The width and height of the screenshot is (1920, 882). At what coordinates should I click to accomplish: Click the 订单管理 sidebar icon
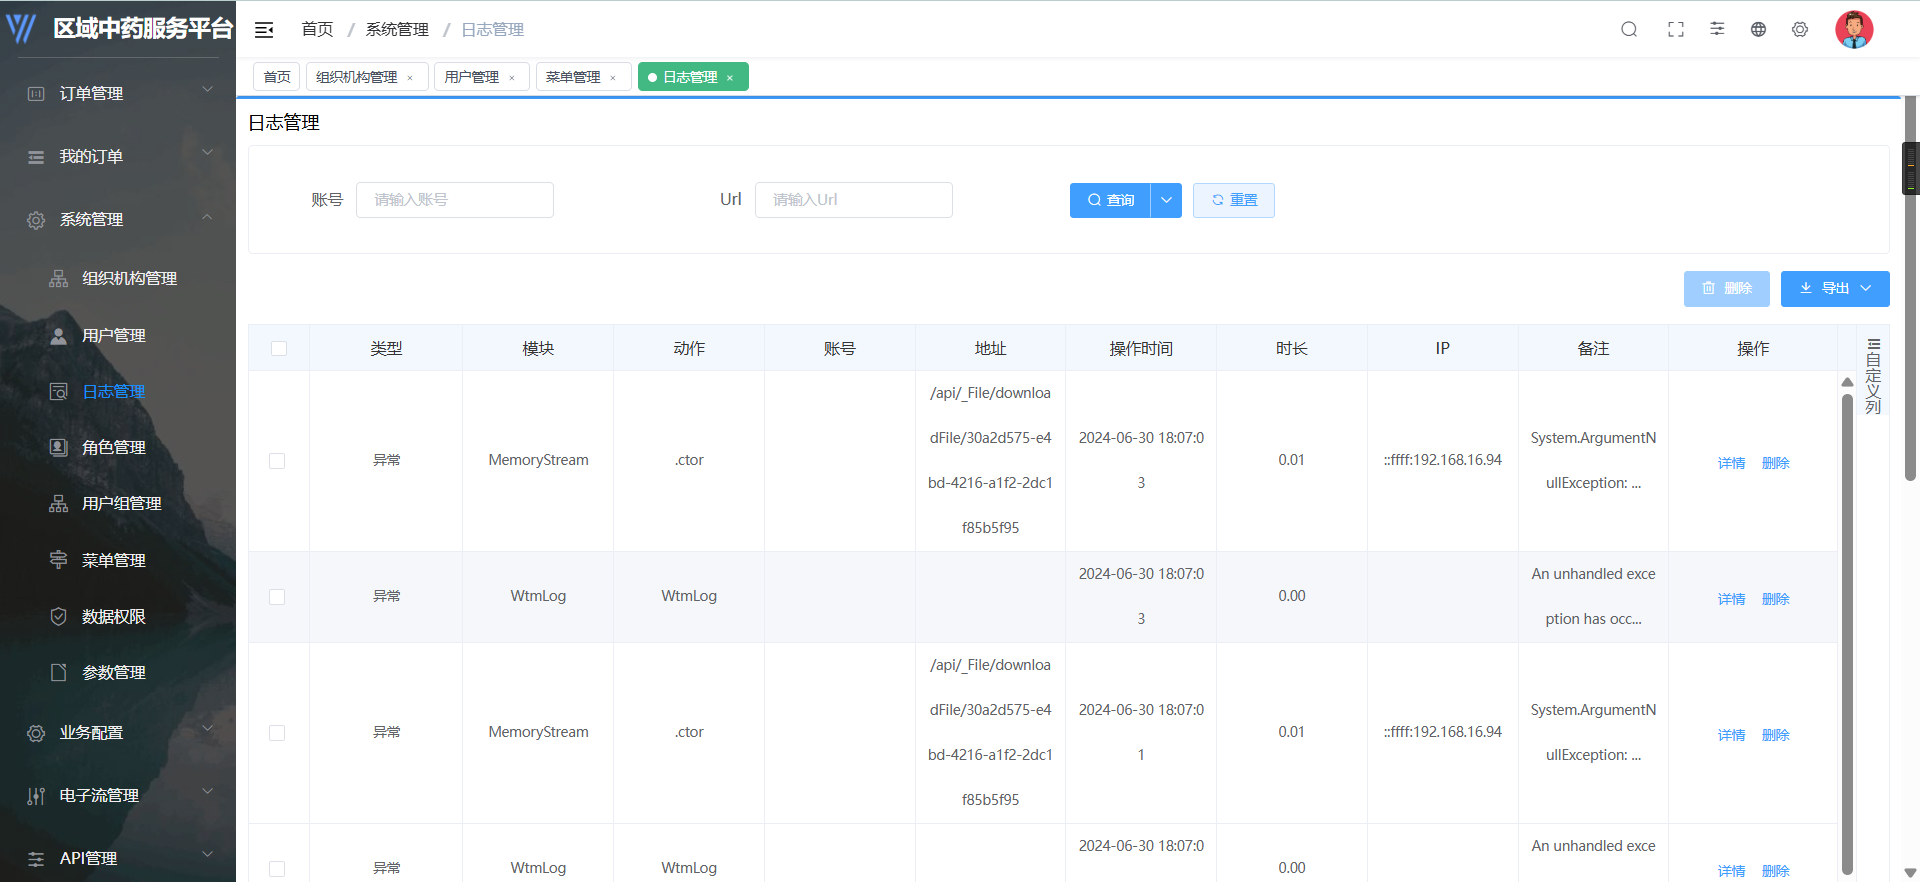[36, 93]
